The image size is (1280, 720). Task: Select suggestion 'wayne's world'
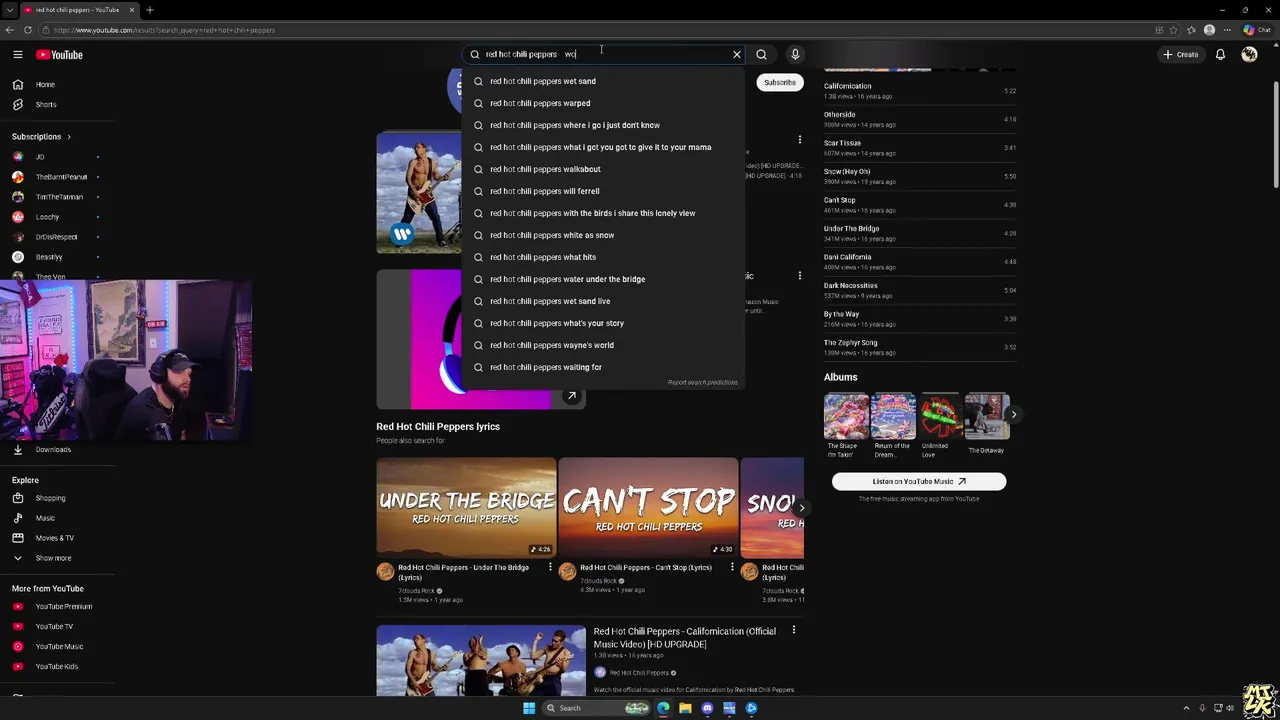603,345
